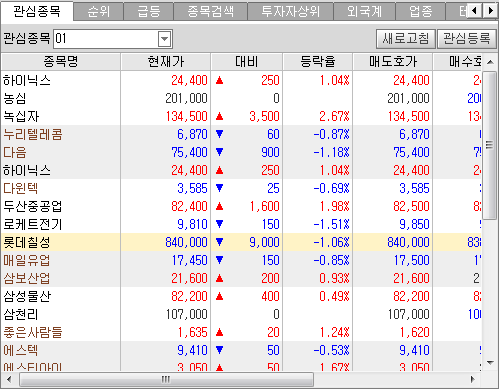
Task: Select the 누리텔레콤 stock row
Action: [241, 134]
